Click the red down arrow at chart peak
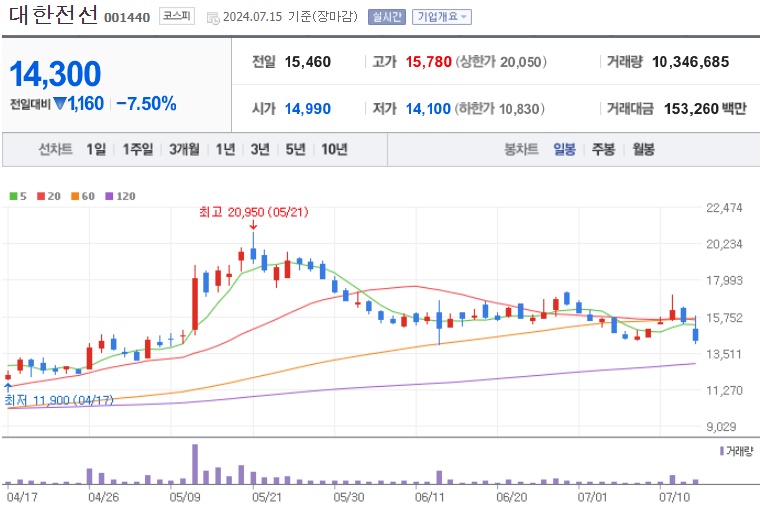The image size is (760, 510). (x=253, y=226)
